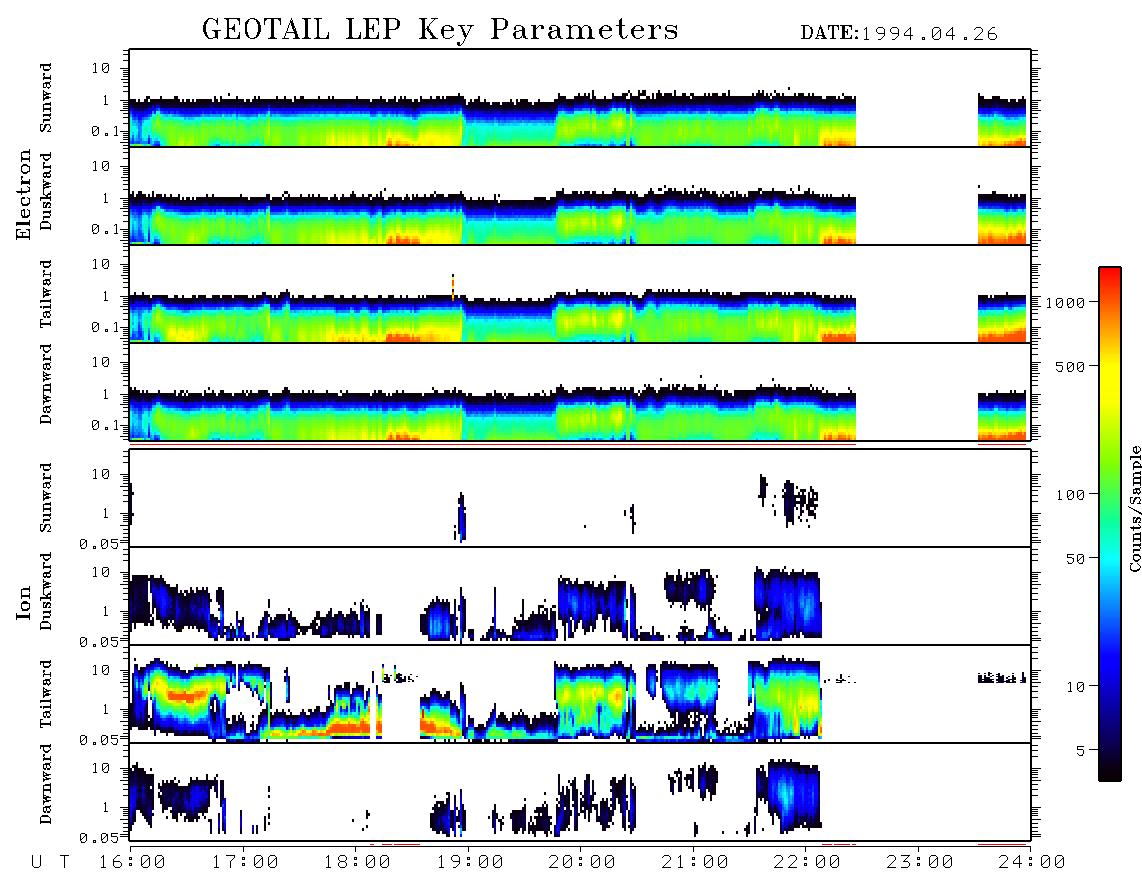Click the Electron Sunward spectrogram panel
The width and height of the screenshot is (1142, 880).
pos(580,98)
